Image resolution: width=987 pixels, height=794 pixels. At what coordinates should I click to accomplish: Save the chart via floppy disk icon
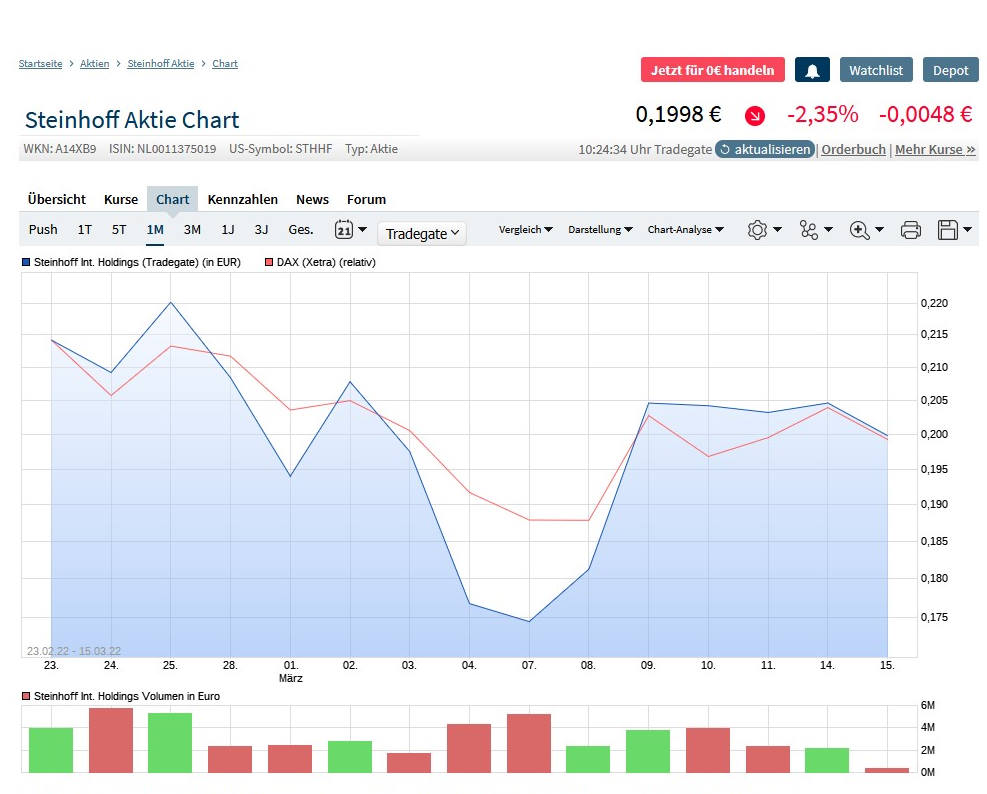(947, 230)
